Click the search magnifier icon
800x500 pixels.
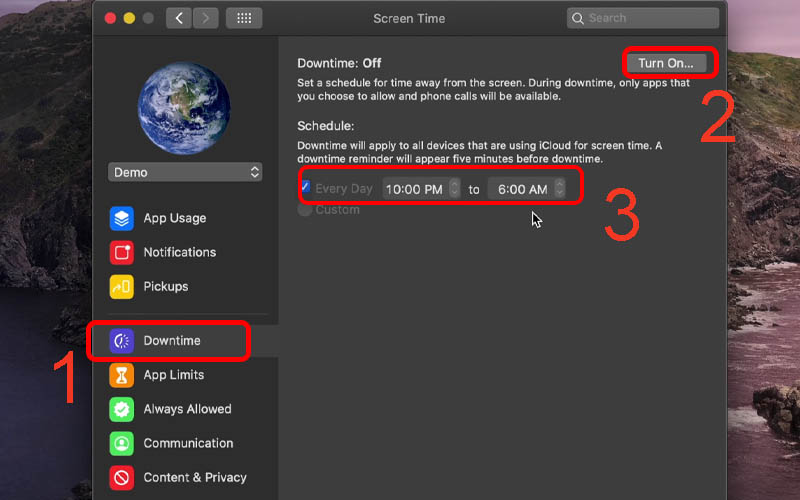(x=578, y=18)
